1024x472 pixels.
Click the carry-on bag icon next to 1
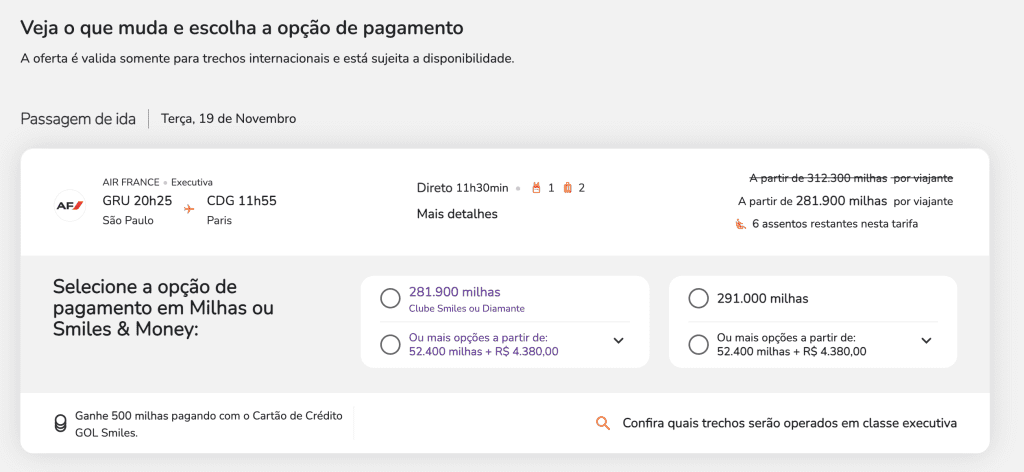click(536, 187)
